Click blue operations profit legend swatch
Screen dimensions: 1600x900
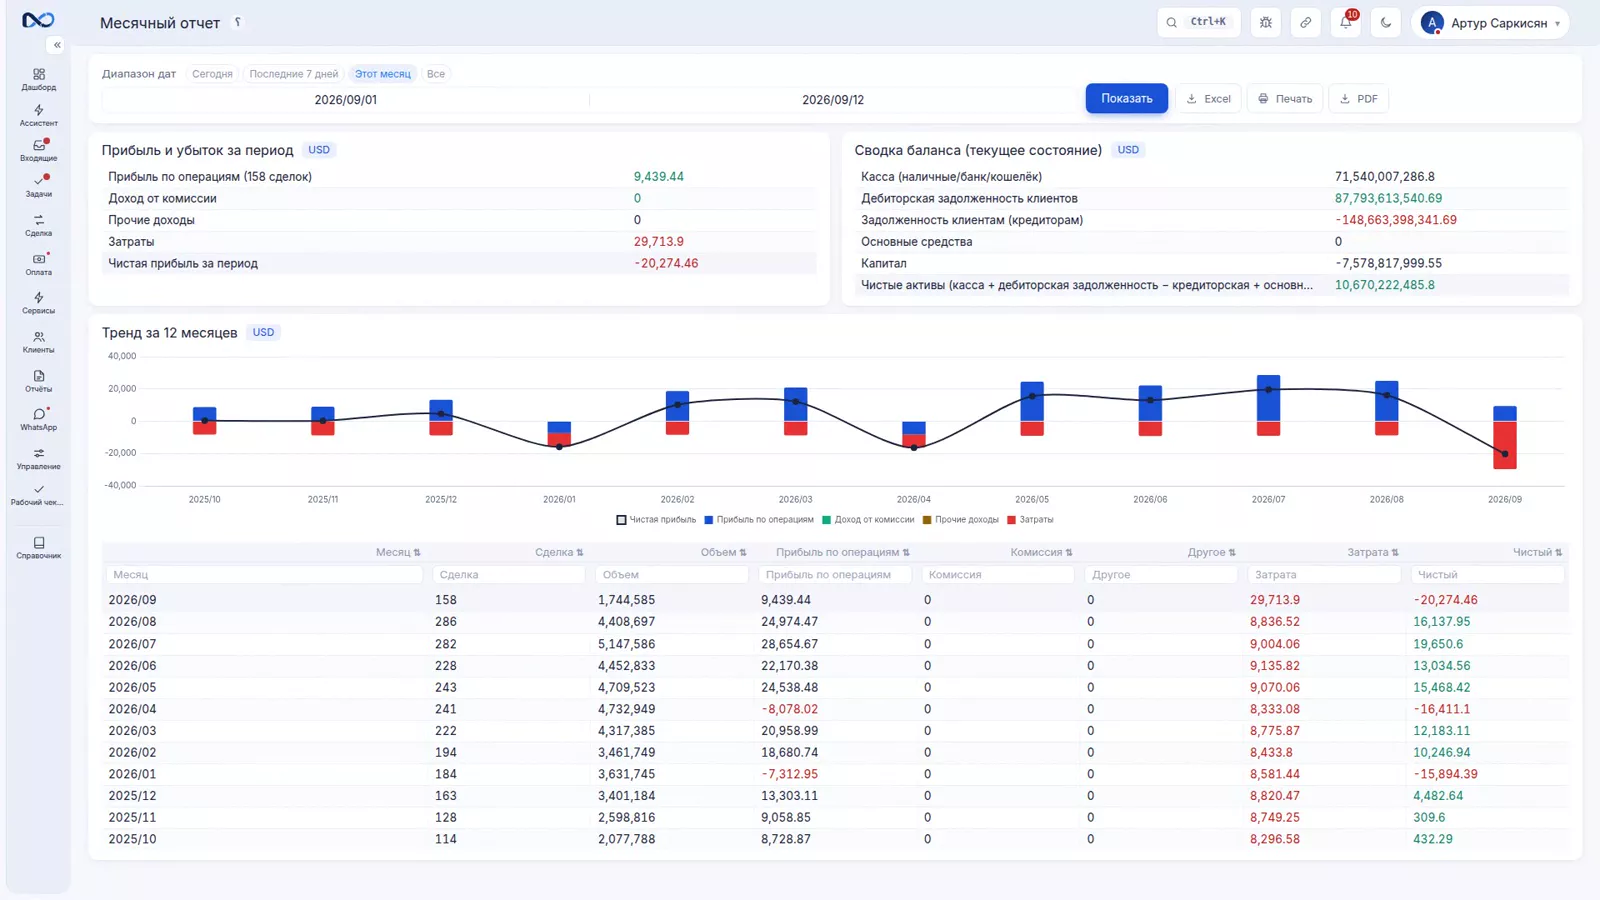point(709,520)
